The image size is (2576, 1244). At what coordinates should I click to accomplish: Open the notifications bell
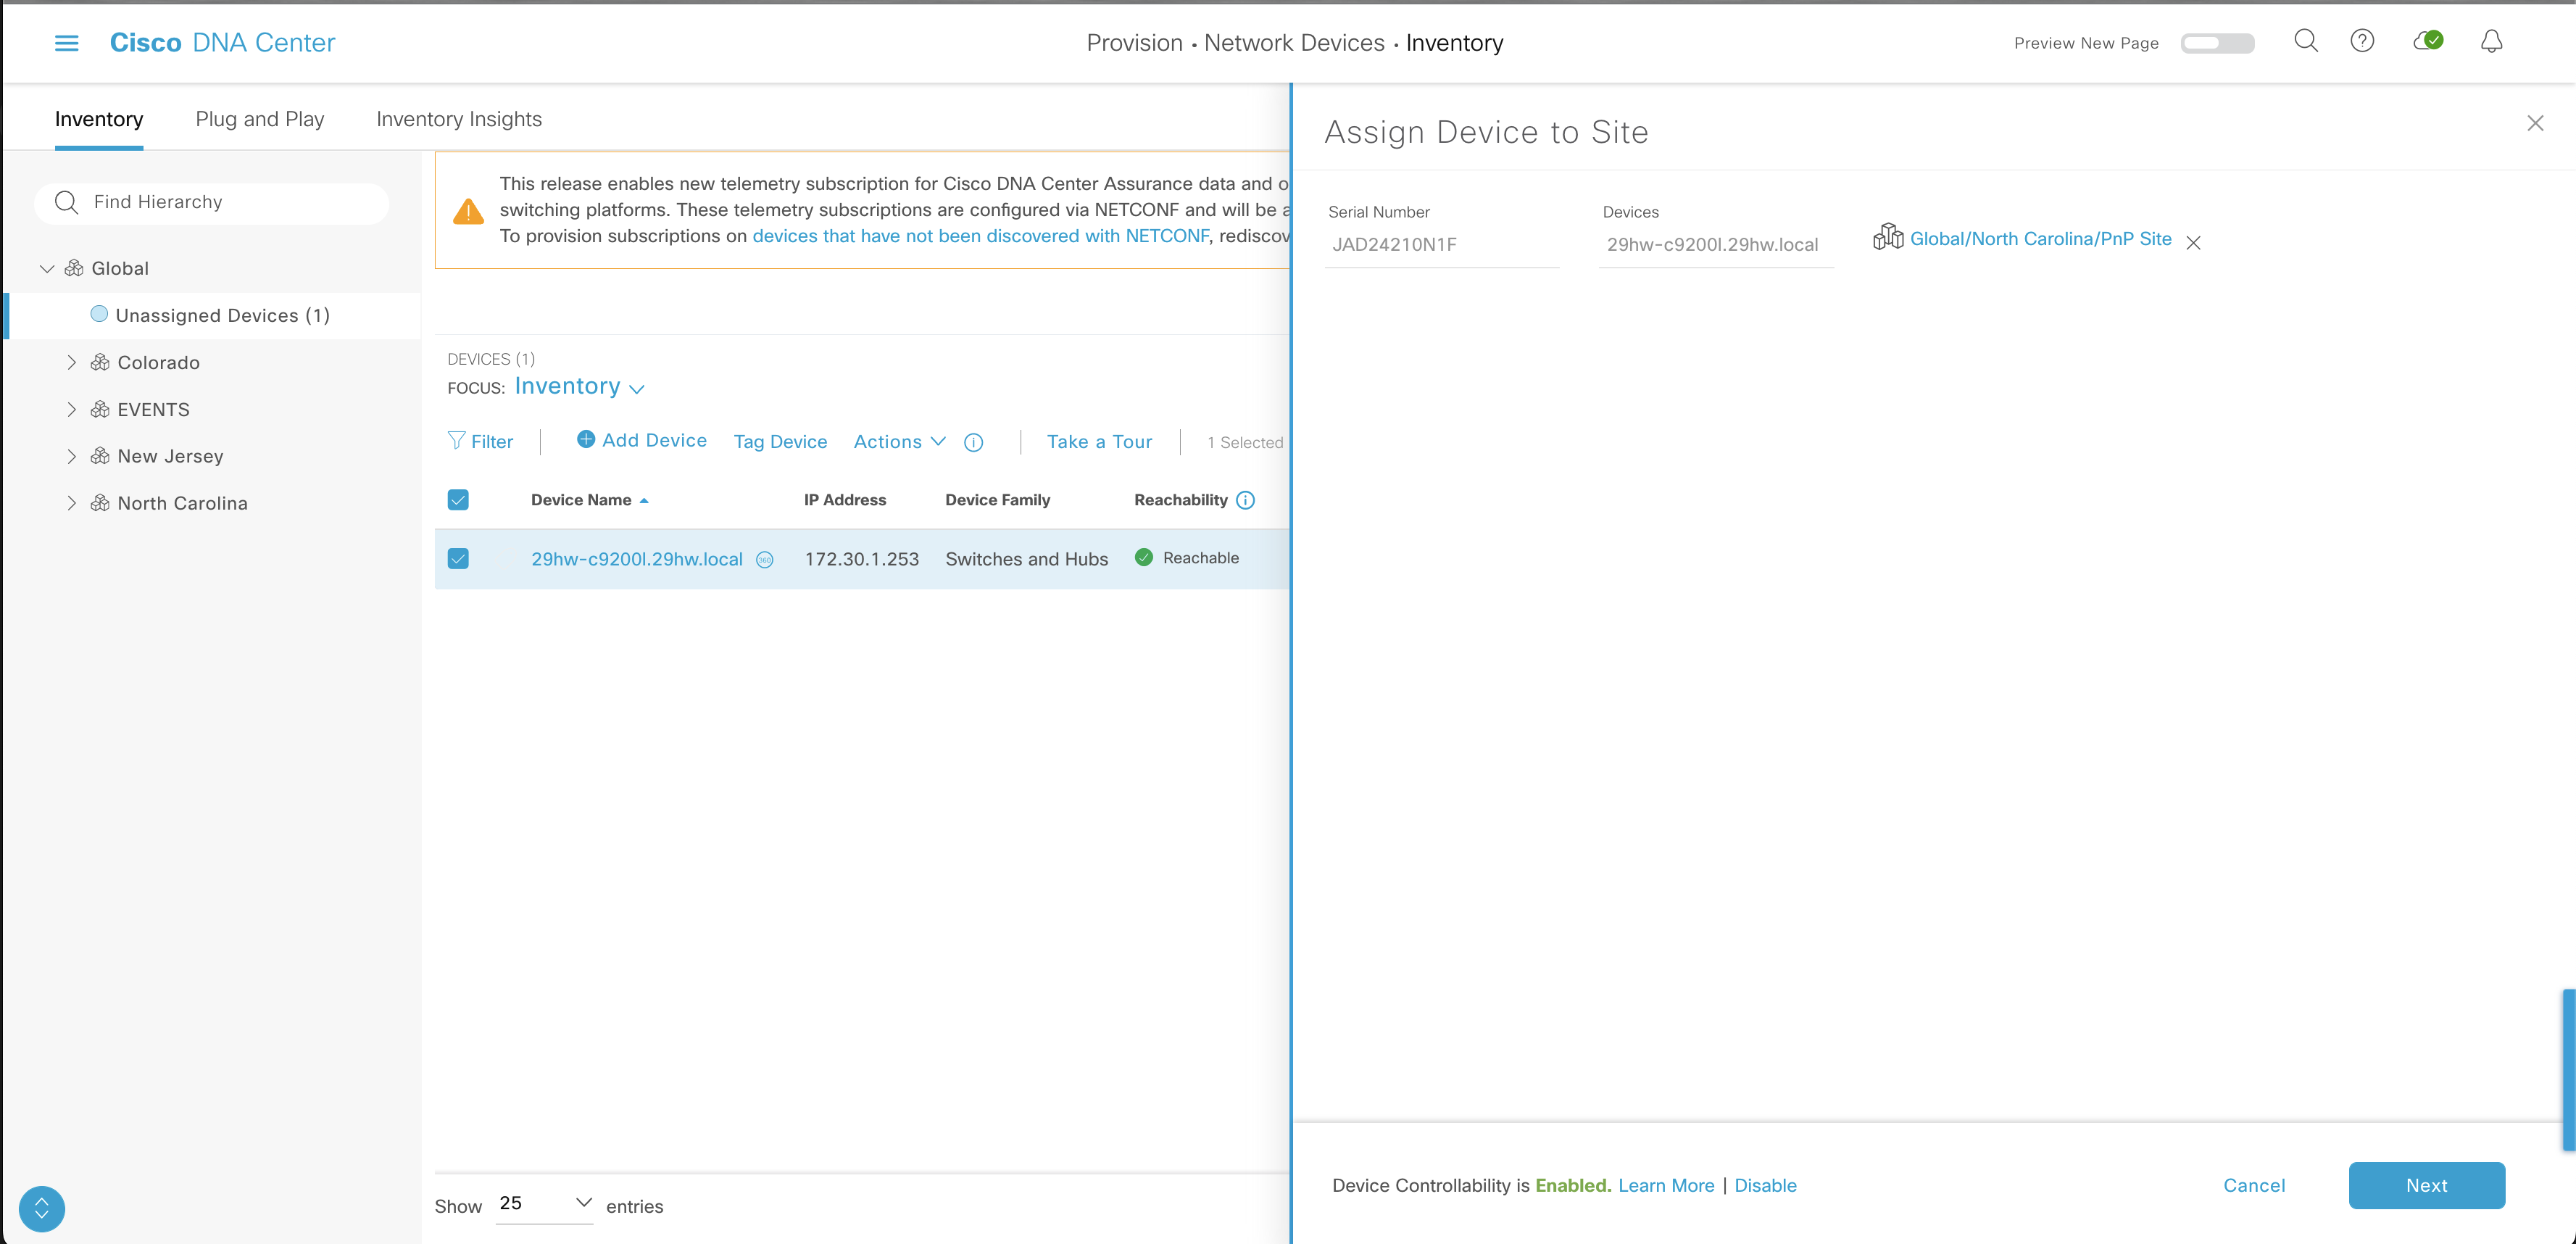point(2491,41)
